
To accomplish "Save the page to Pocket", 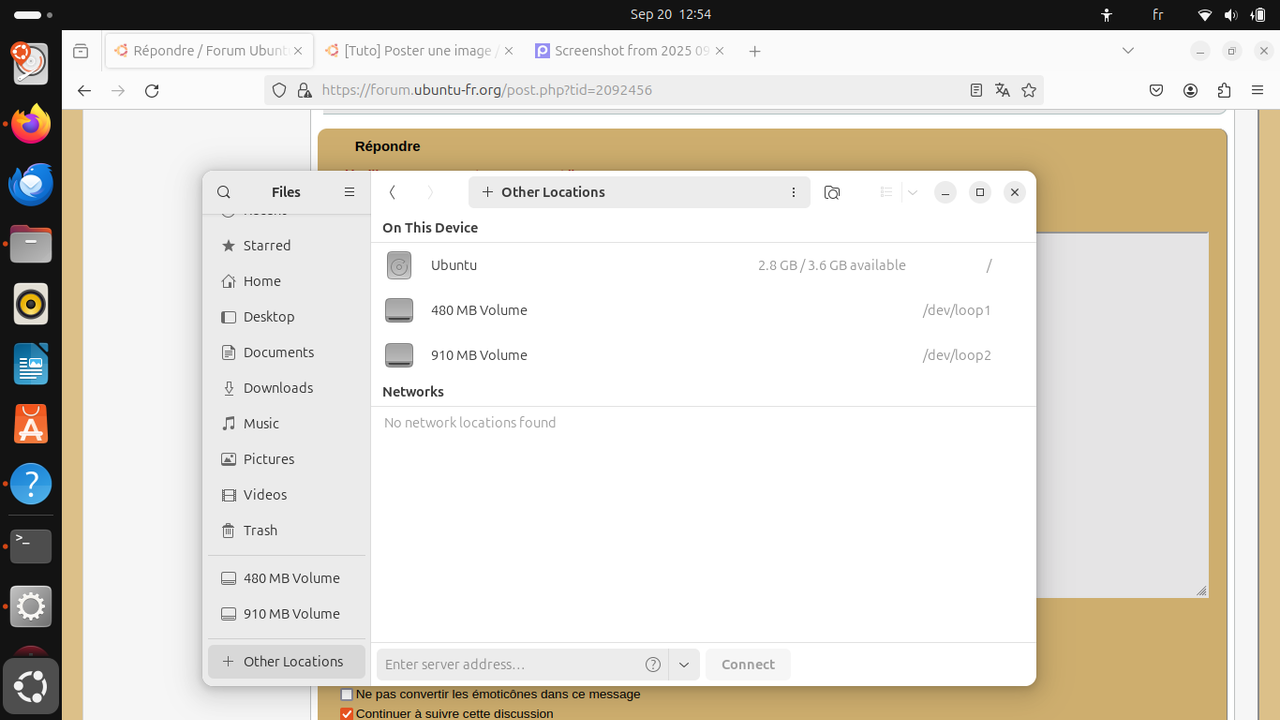I will click(x=1156, y=90).
